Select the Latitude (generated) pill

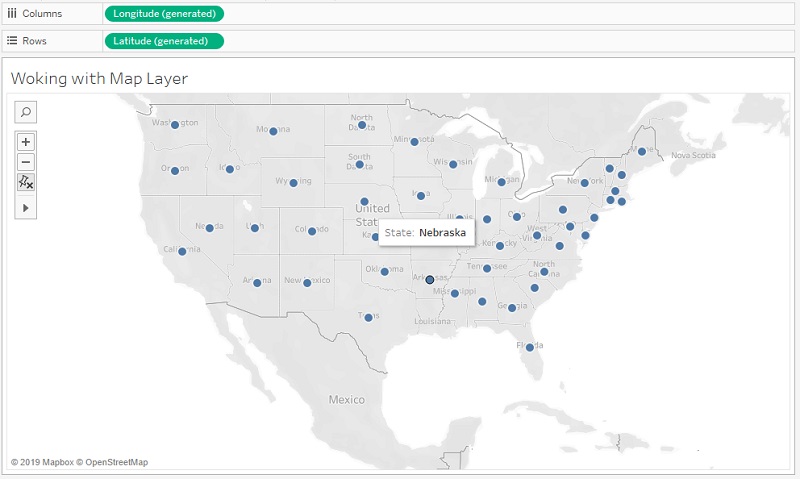click(164, 41)
